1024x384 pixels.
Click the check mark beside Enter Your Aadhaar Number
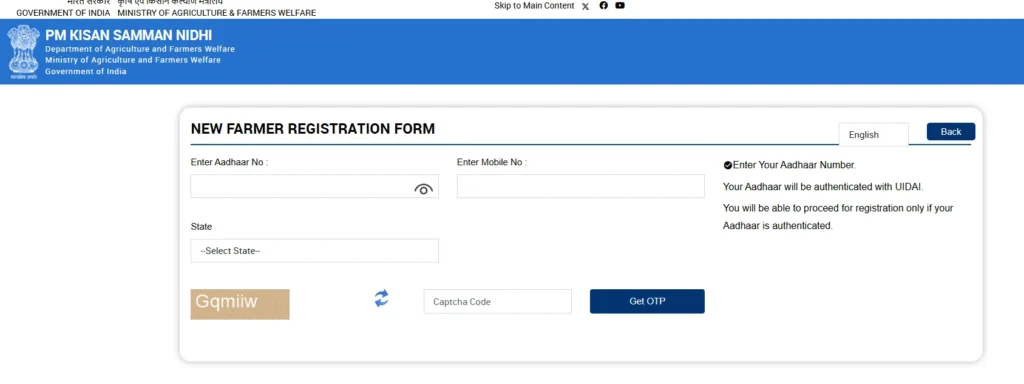(728, 165)
